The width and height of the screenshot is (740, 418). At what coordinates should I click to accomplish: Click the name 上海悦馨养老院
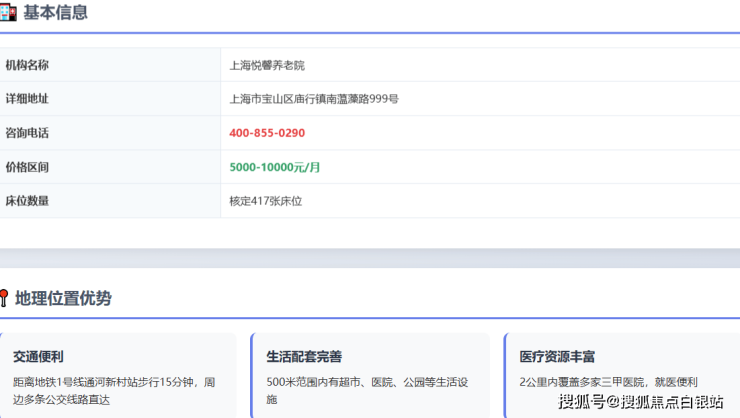[x=267, y=65]
